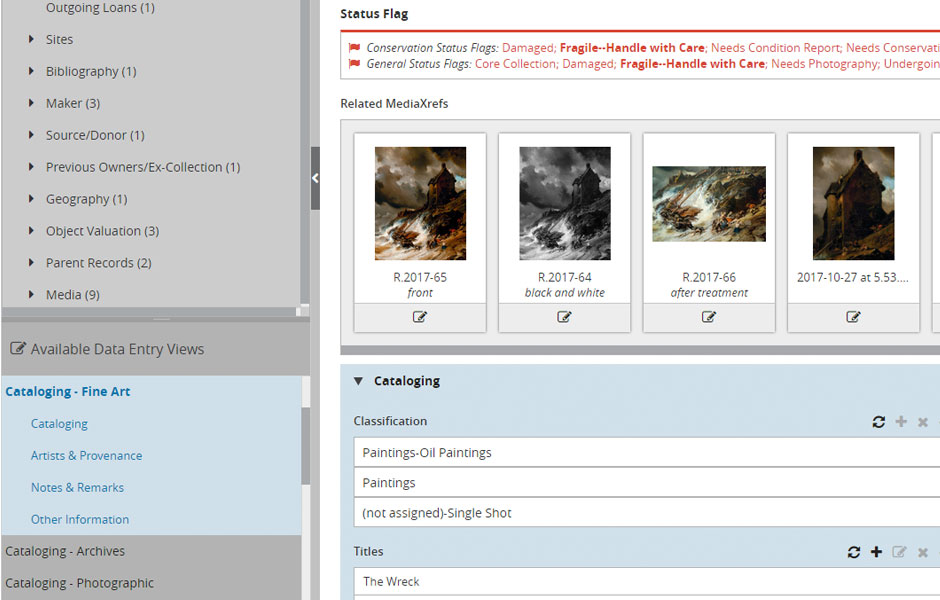Click the plus icon in Titles row
Image resolution: width=940 pixels, height=600 pixels.
877,552
